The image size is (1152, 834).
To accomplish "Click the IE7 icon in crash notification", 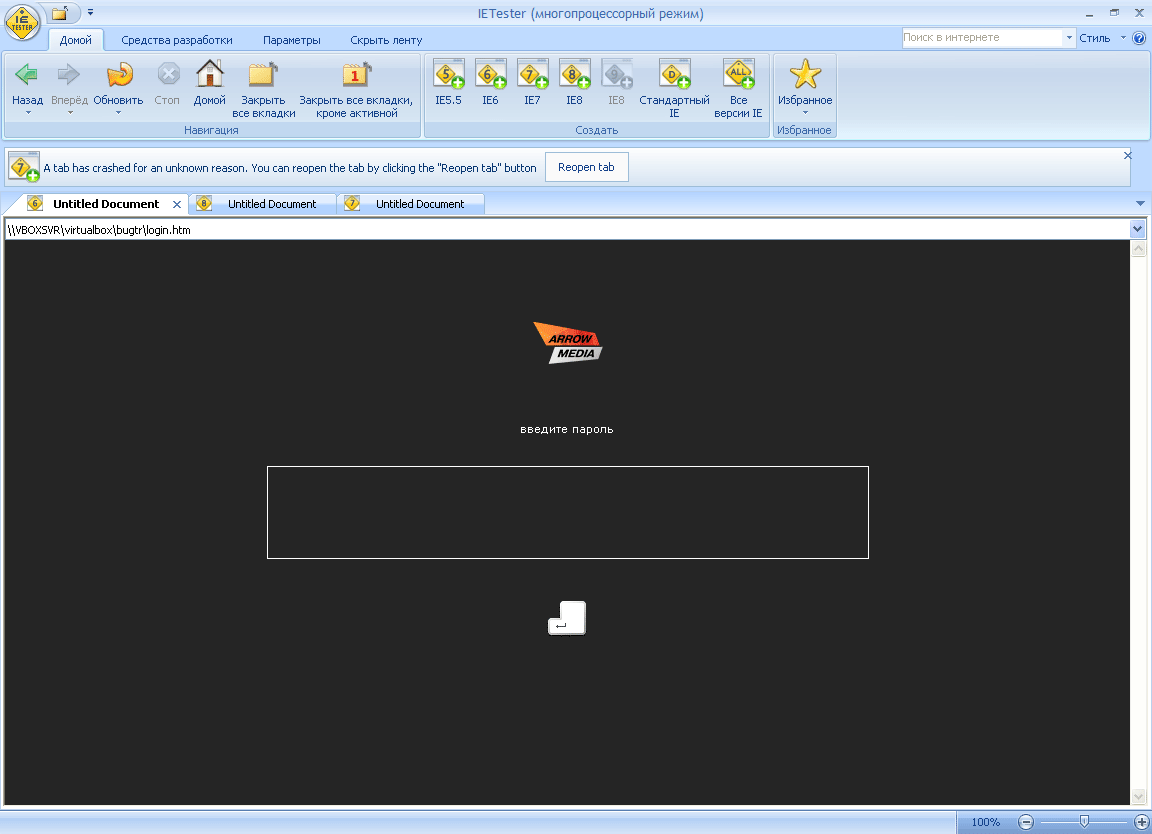I will 24,167.
